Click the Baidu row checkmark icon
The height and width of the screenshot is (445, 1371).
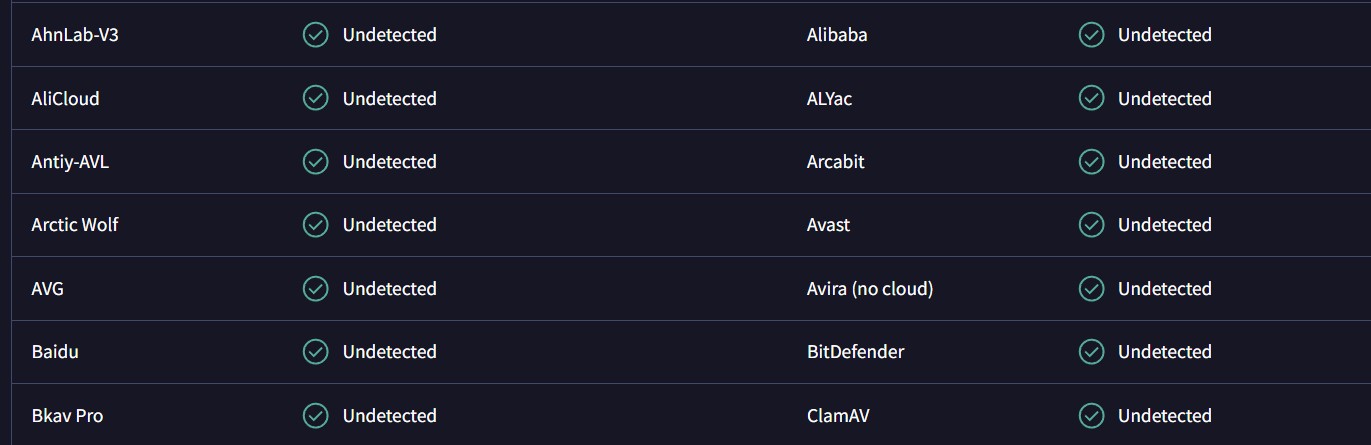tap(316, 352)
